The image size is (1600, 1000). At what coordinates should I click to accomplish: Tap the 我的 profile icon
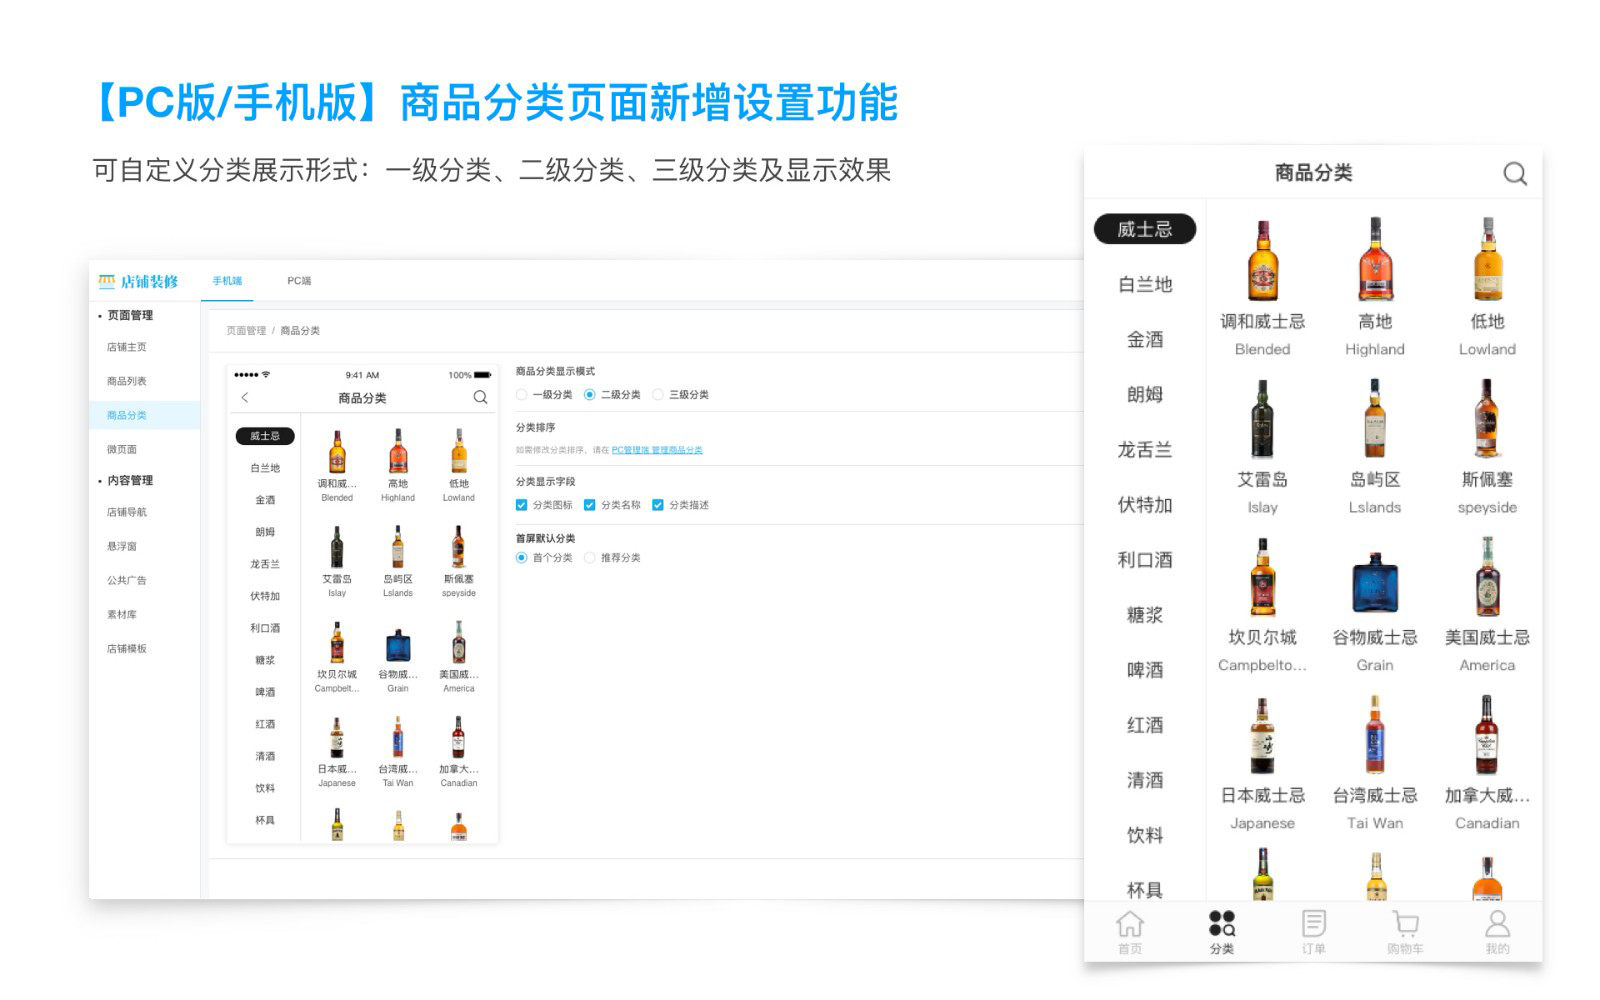click(x=1497, y=924)
